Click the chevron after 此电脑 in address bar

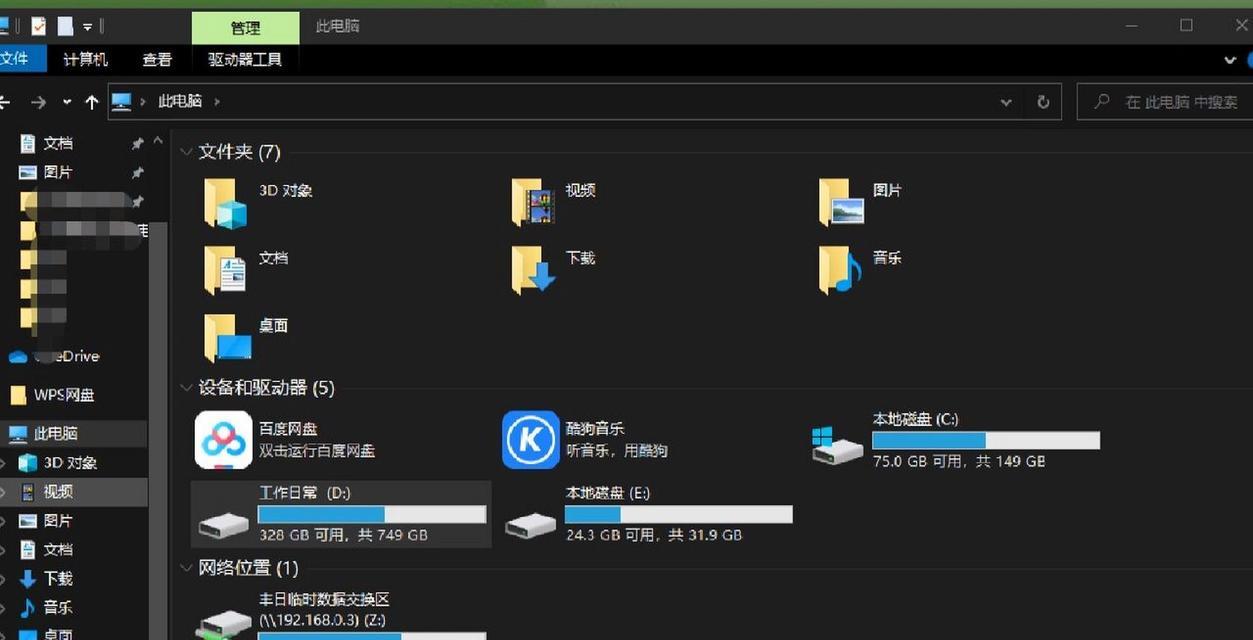coord(217,102)
